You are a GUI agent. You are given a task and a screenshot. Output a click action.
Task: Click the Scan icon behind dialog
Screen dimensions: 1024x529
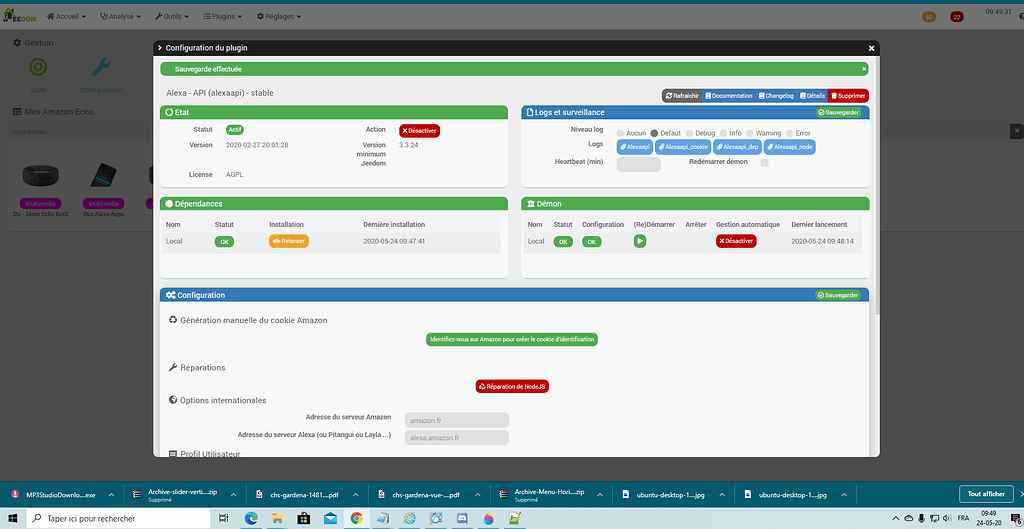(38, 67)
